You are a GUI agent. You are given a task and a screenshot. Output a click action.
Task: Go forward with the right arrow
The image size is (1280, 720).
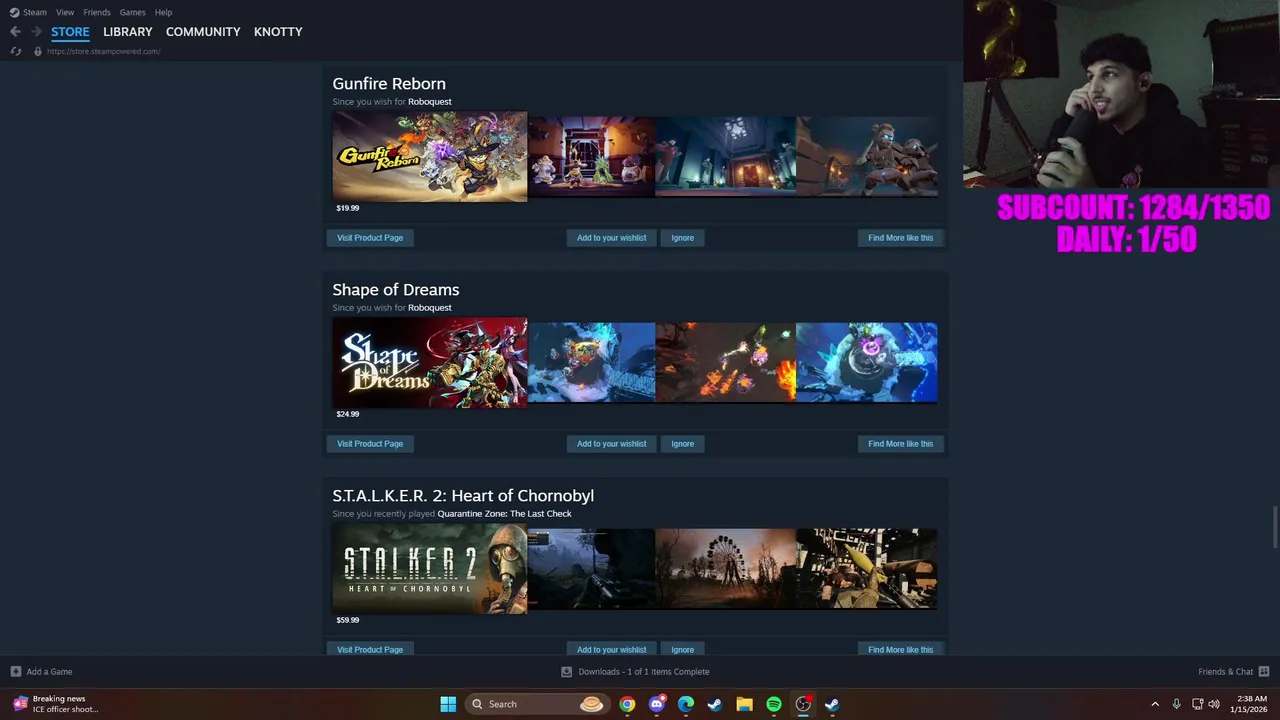(x=36, y=32)
